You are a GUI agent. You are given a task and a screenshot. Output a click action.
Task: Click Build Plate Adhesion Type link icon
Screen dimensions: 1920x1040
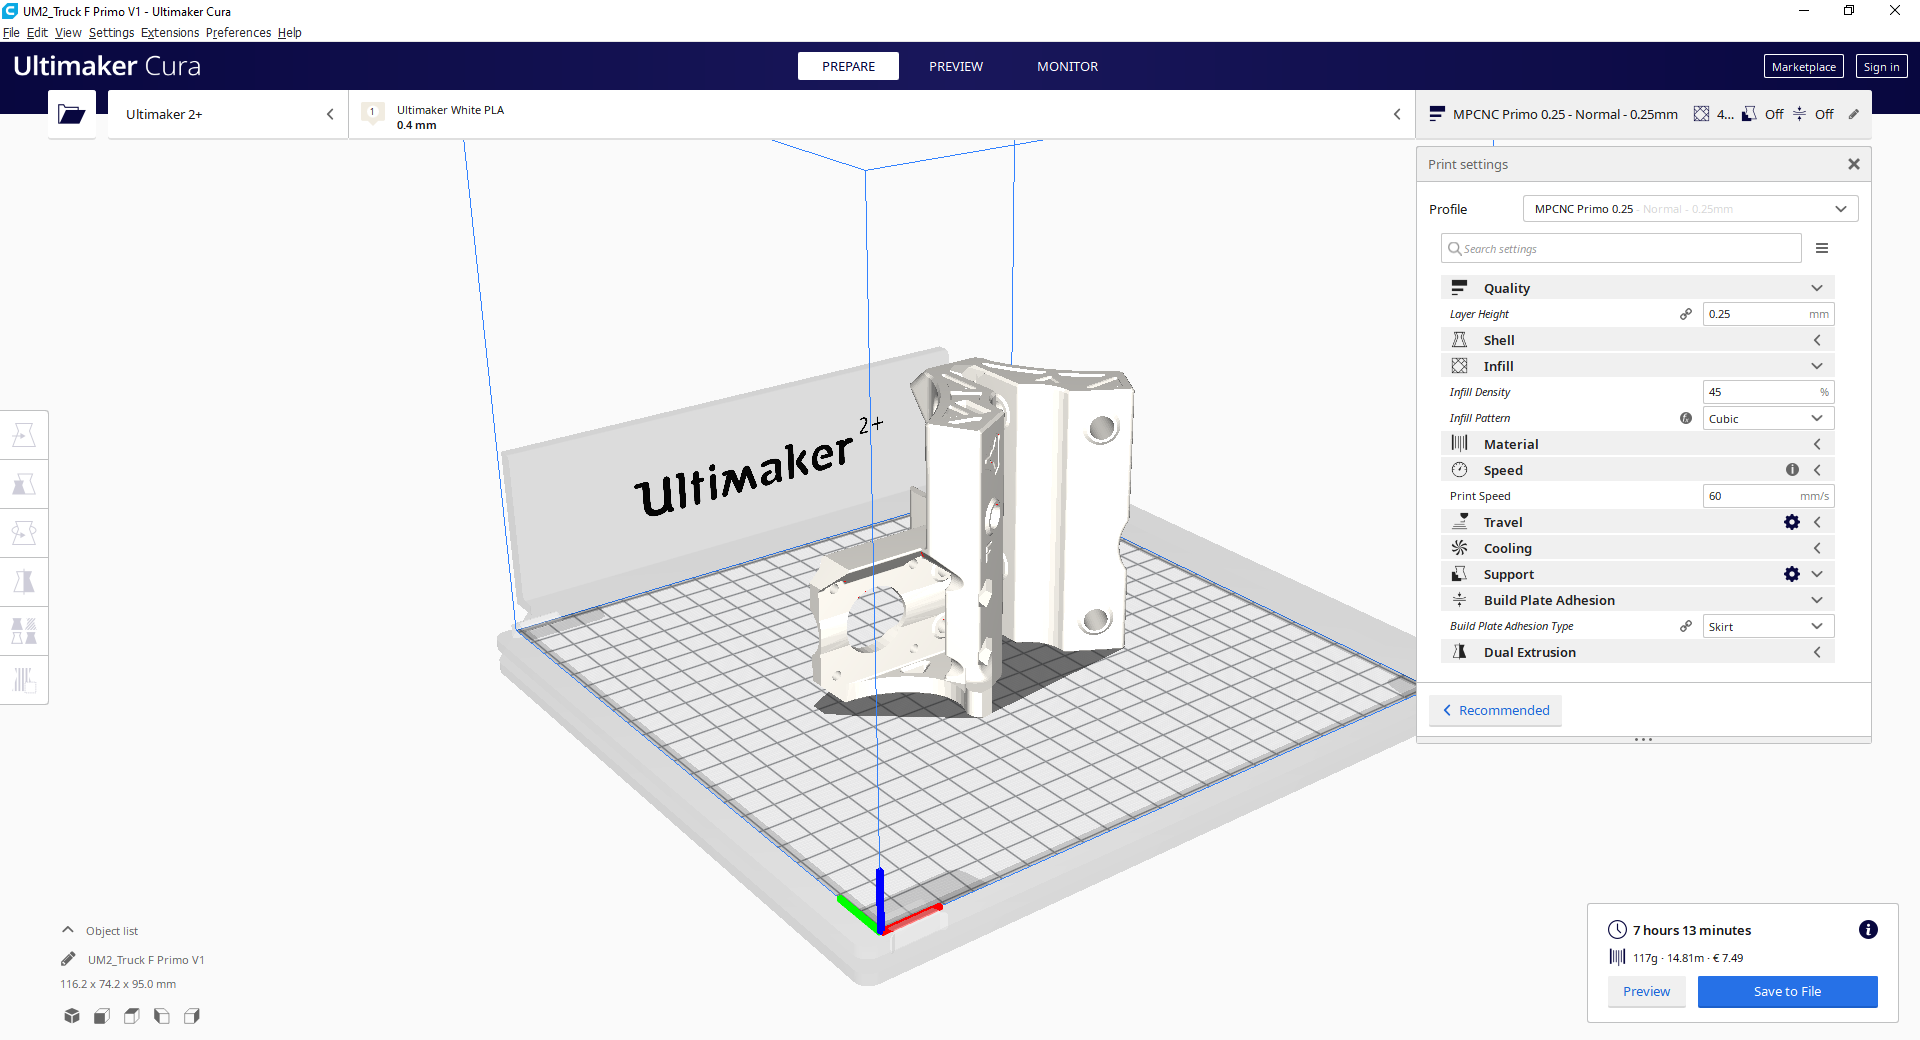1686,626
